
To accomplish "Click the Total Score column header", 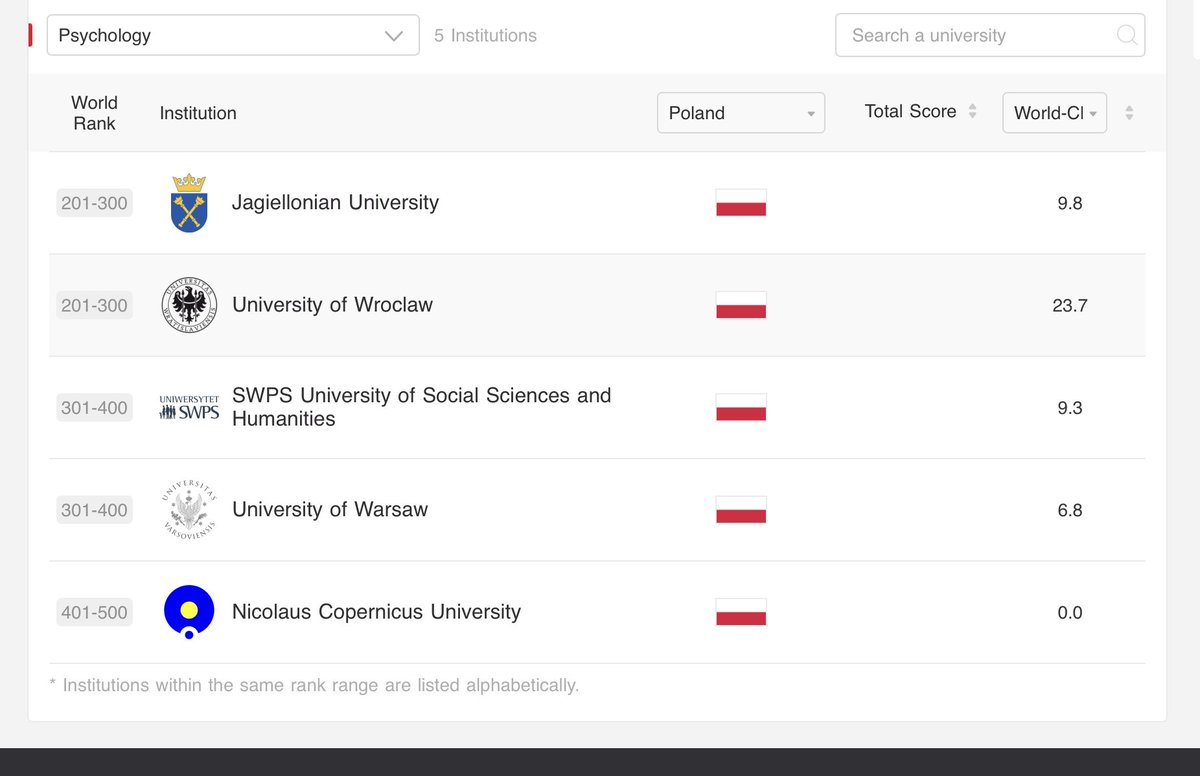I will [x=910, y=112].
